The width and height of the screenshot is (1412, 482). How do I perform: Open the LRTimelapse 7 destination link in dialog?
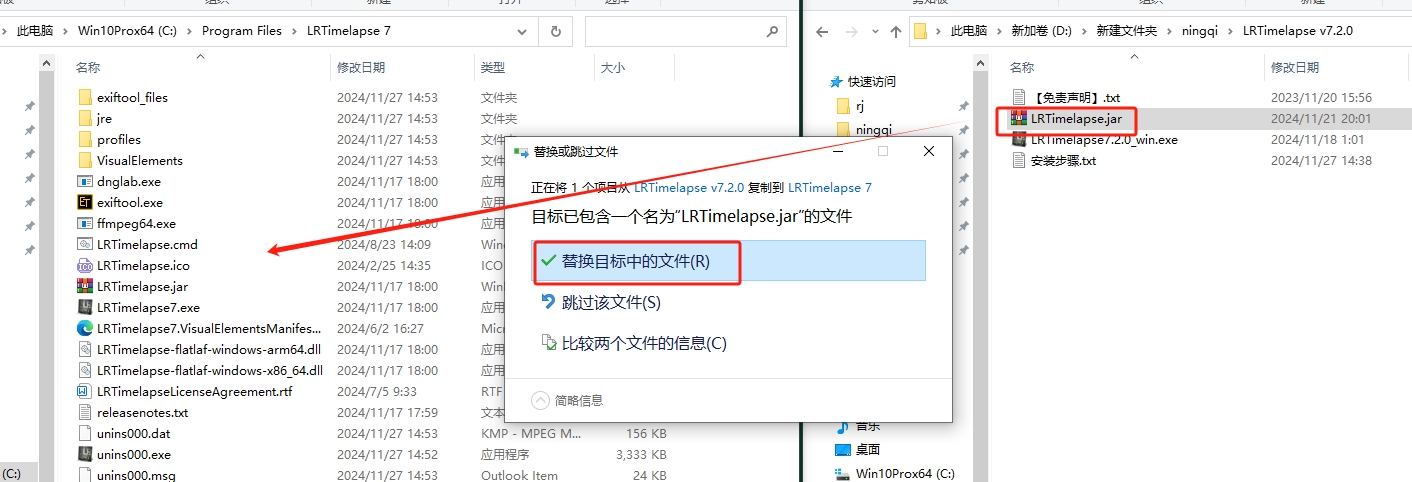pyautogui.click(x=830, y=188)
